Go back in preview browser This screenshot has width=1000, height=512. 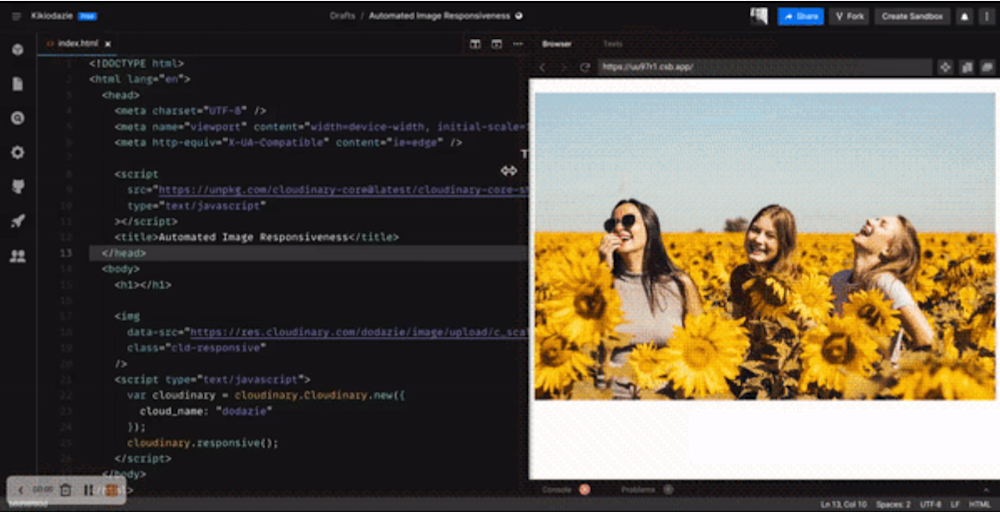tap(542, 67)
